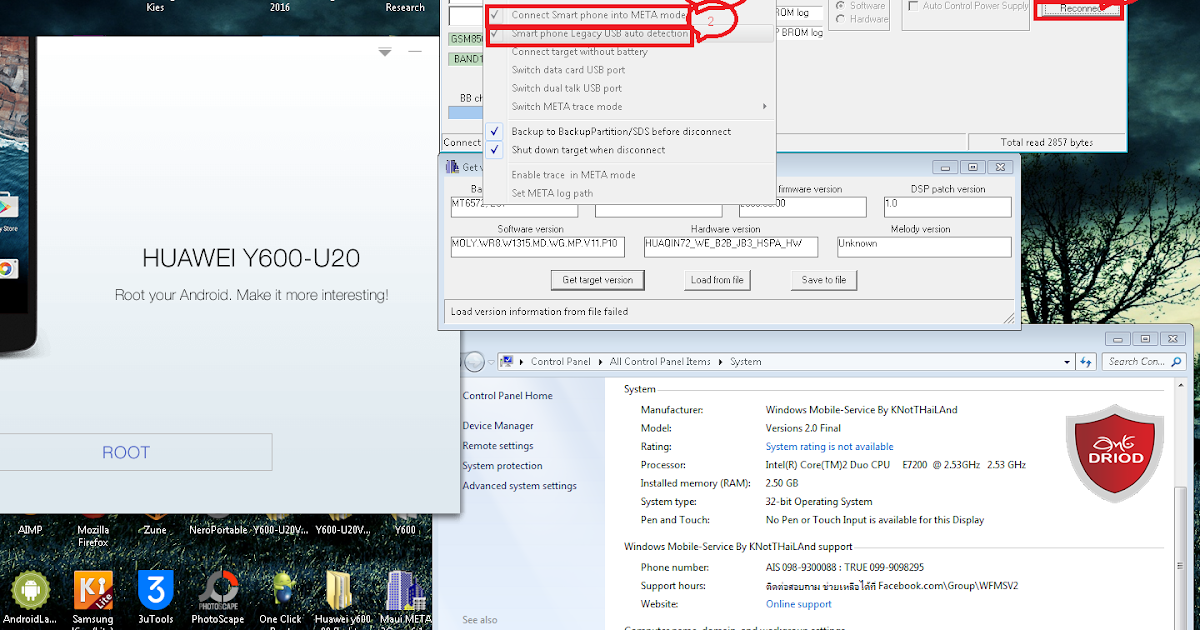Click the Hardware version field
1200x630 pixels.
pos(730,246)
